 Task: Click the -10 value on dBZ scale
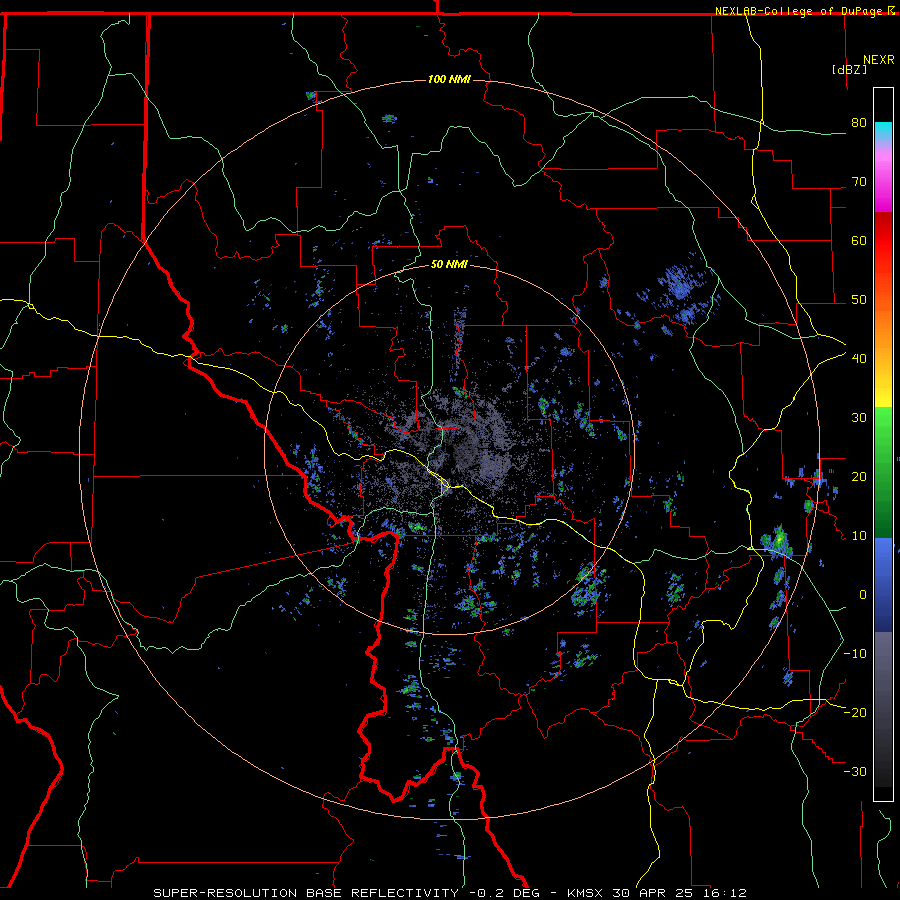(x=855, y=653)
